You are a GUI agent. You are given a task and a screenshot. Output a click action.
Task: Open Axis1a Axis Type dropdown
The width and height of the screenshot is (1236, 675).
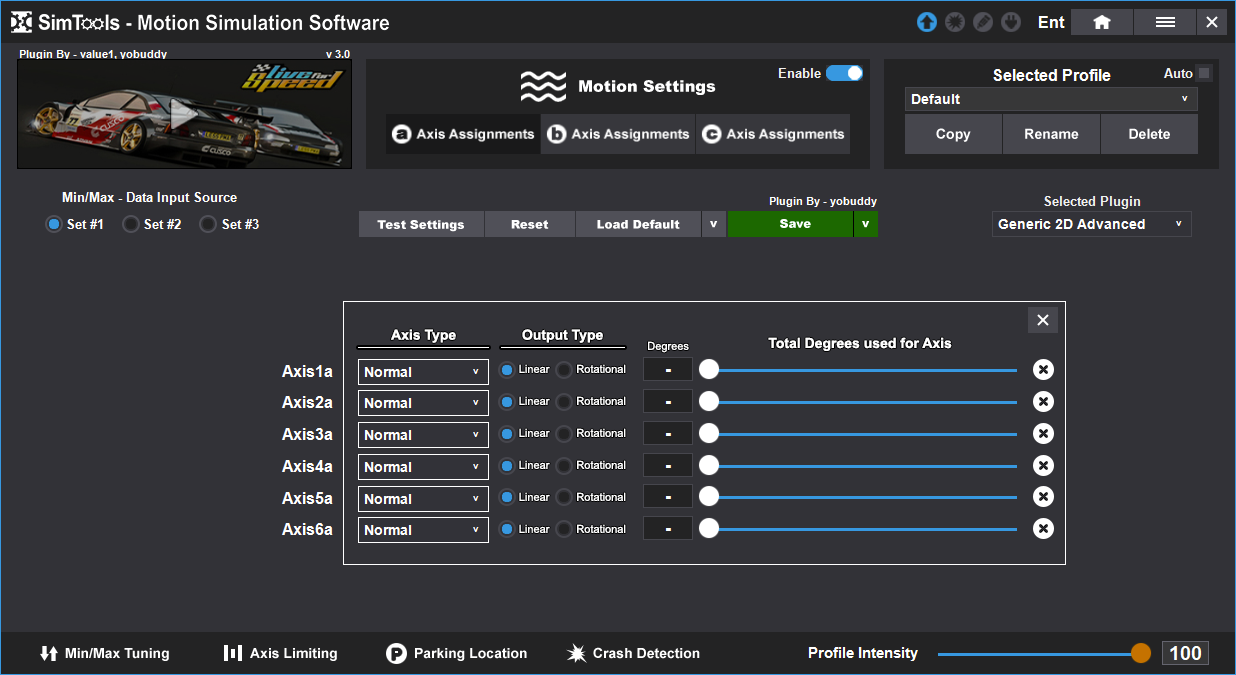pyautogui.click(x=423, y=372)
